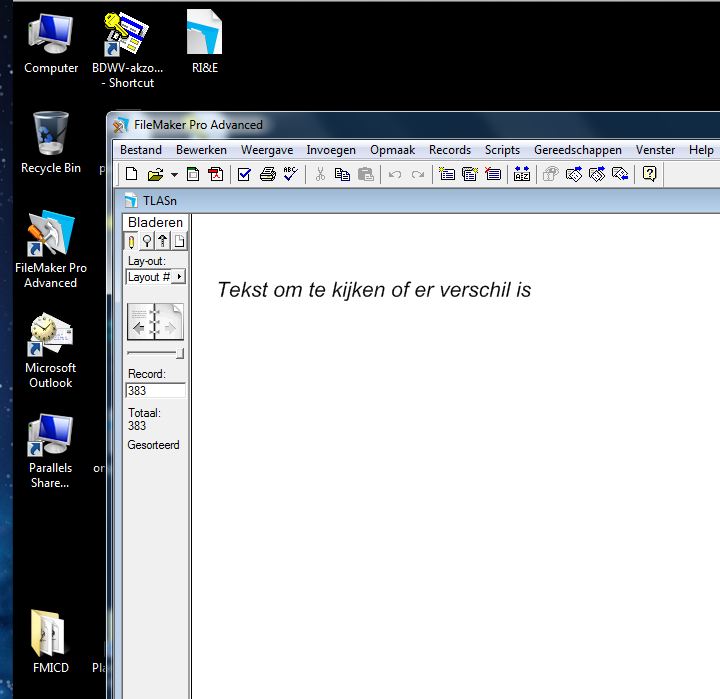Click the Undo arrow icon
720x699 pixels.
(x=395, y=175)
